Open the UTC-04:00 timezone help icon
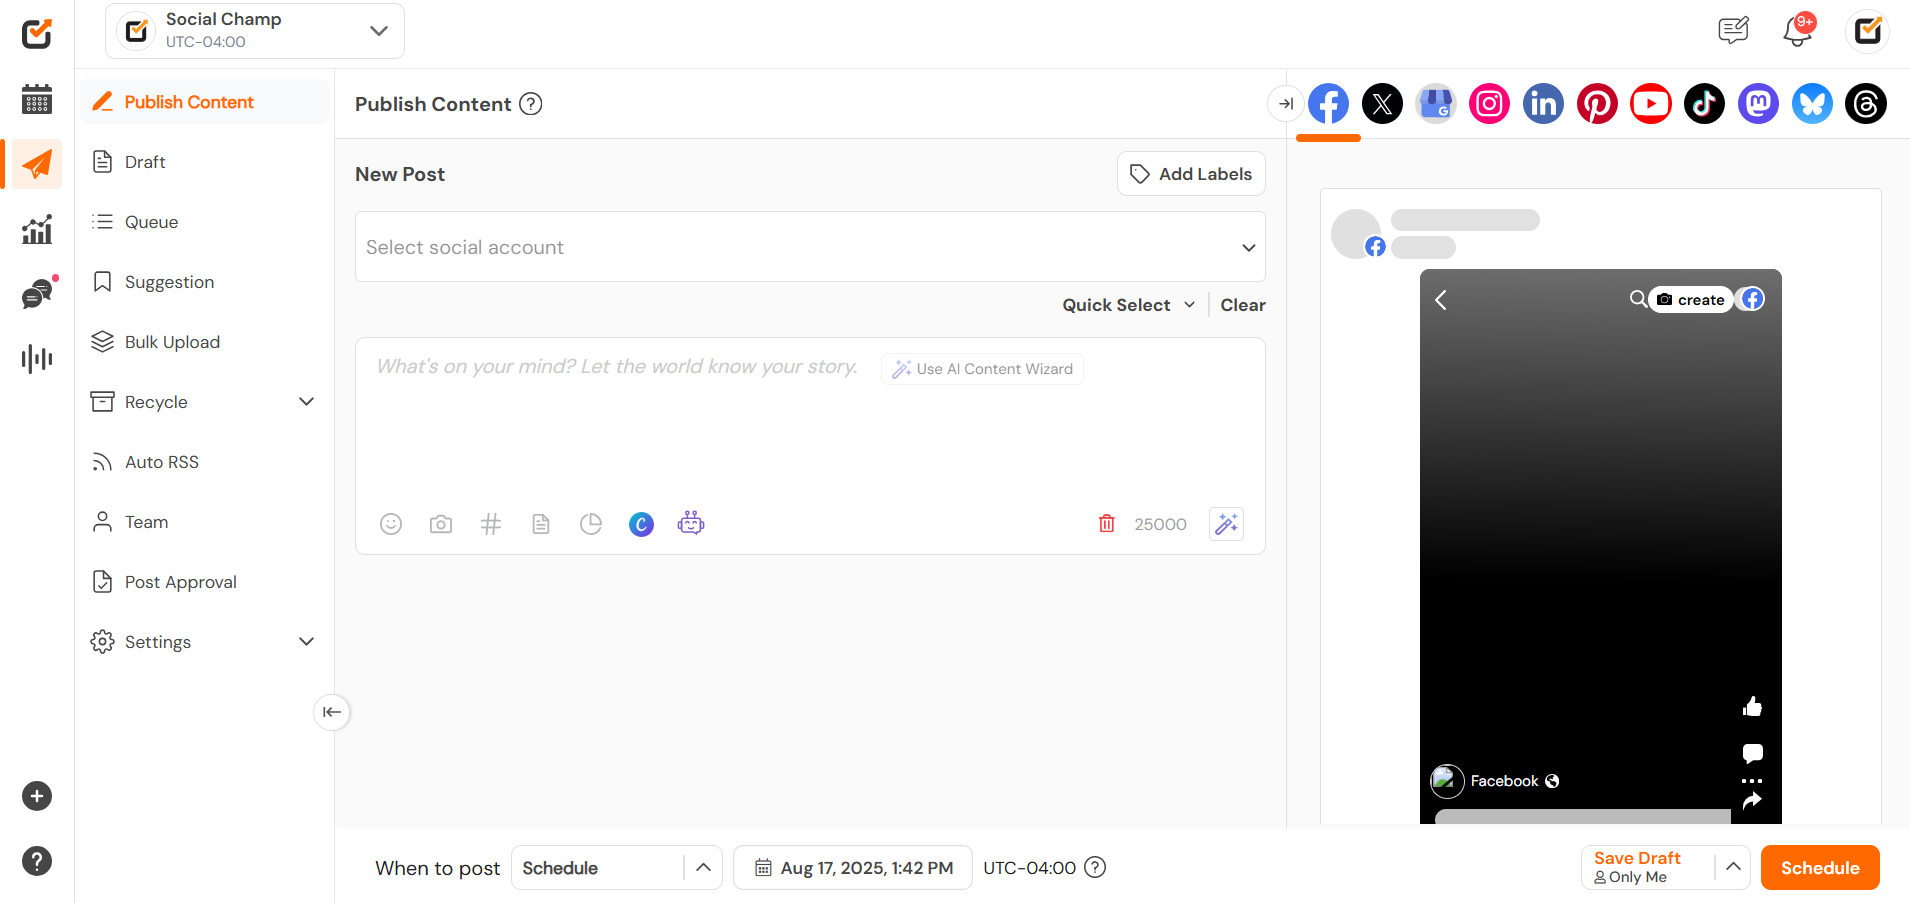 [x=1096, y=867]
